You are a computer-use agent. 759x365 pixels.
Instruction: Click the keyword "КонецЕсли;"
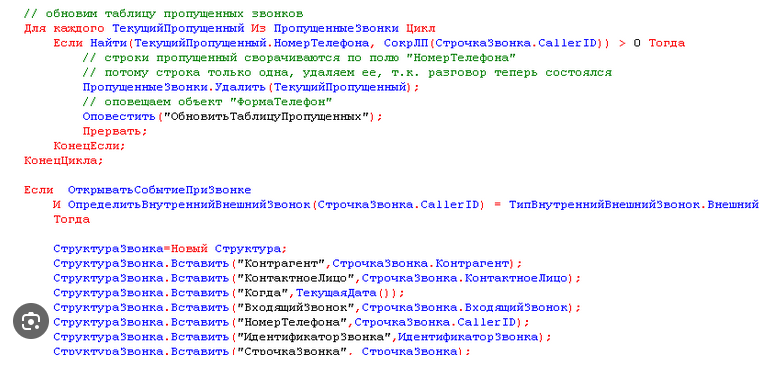pos(89,146)
